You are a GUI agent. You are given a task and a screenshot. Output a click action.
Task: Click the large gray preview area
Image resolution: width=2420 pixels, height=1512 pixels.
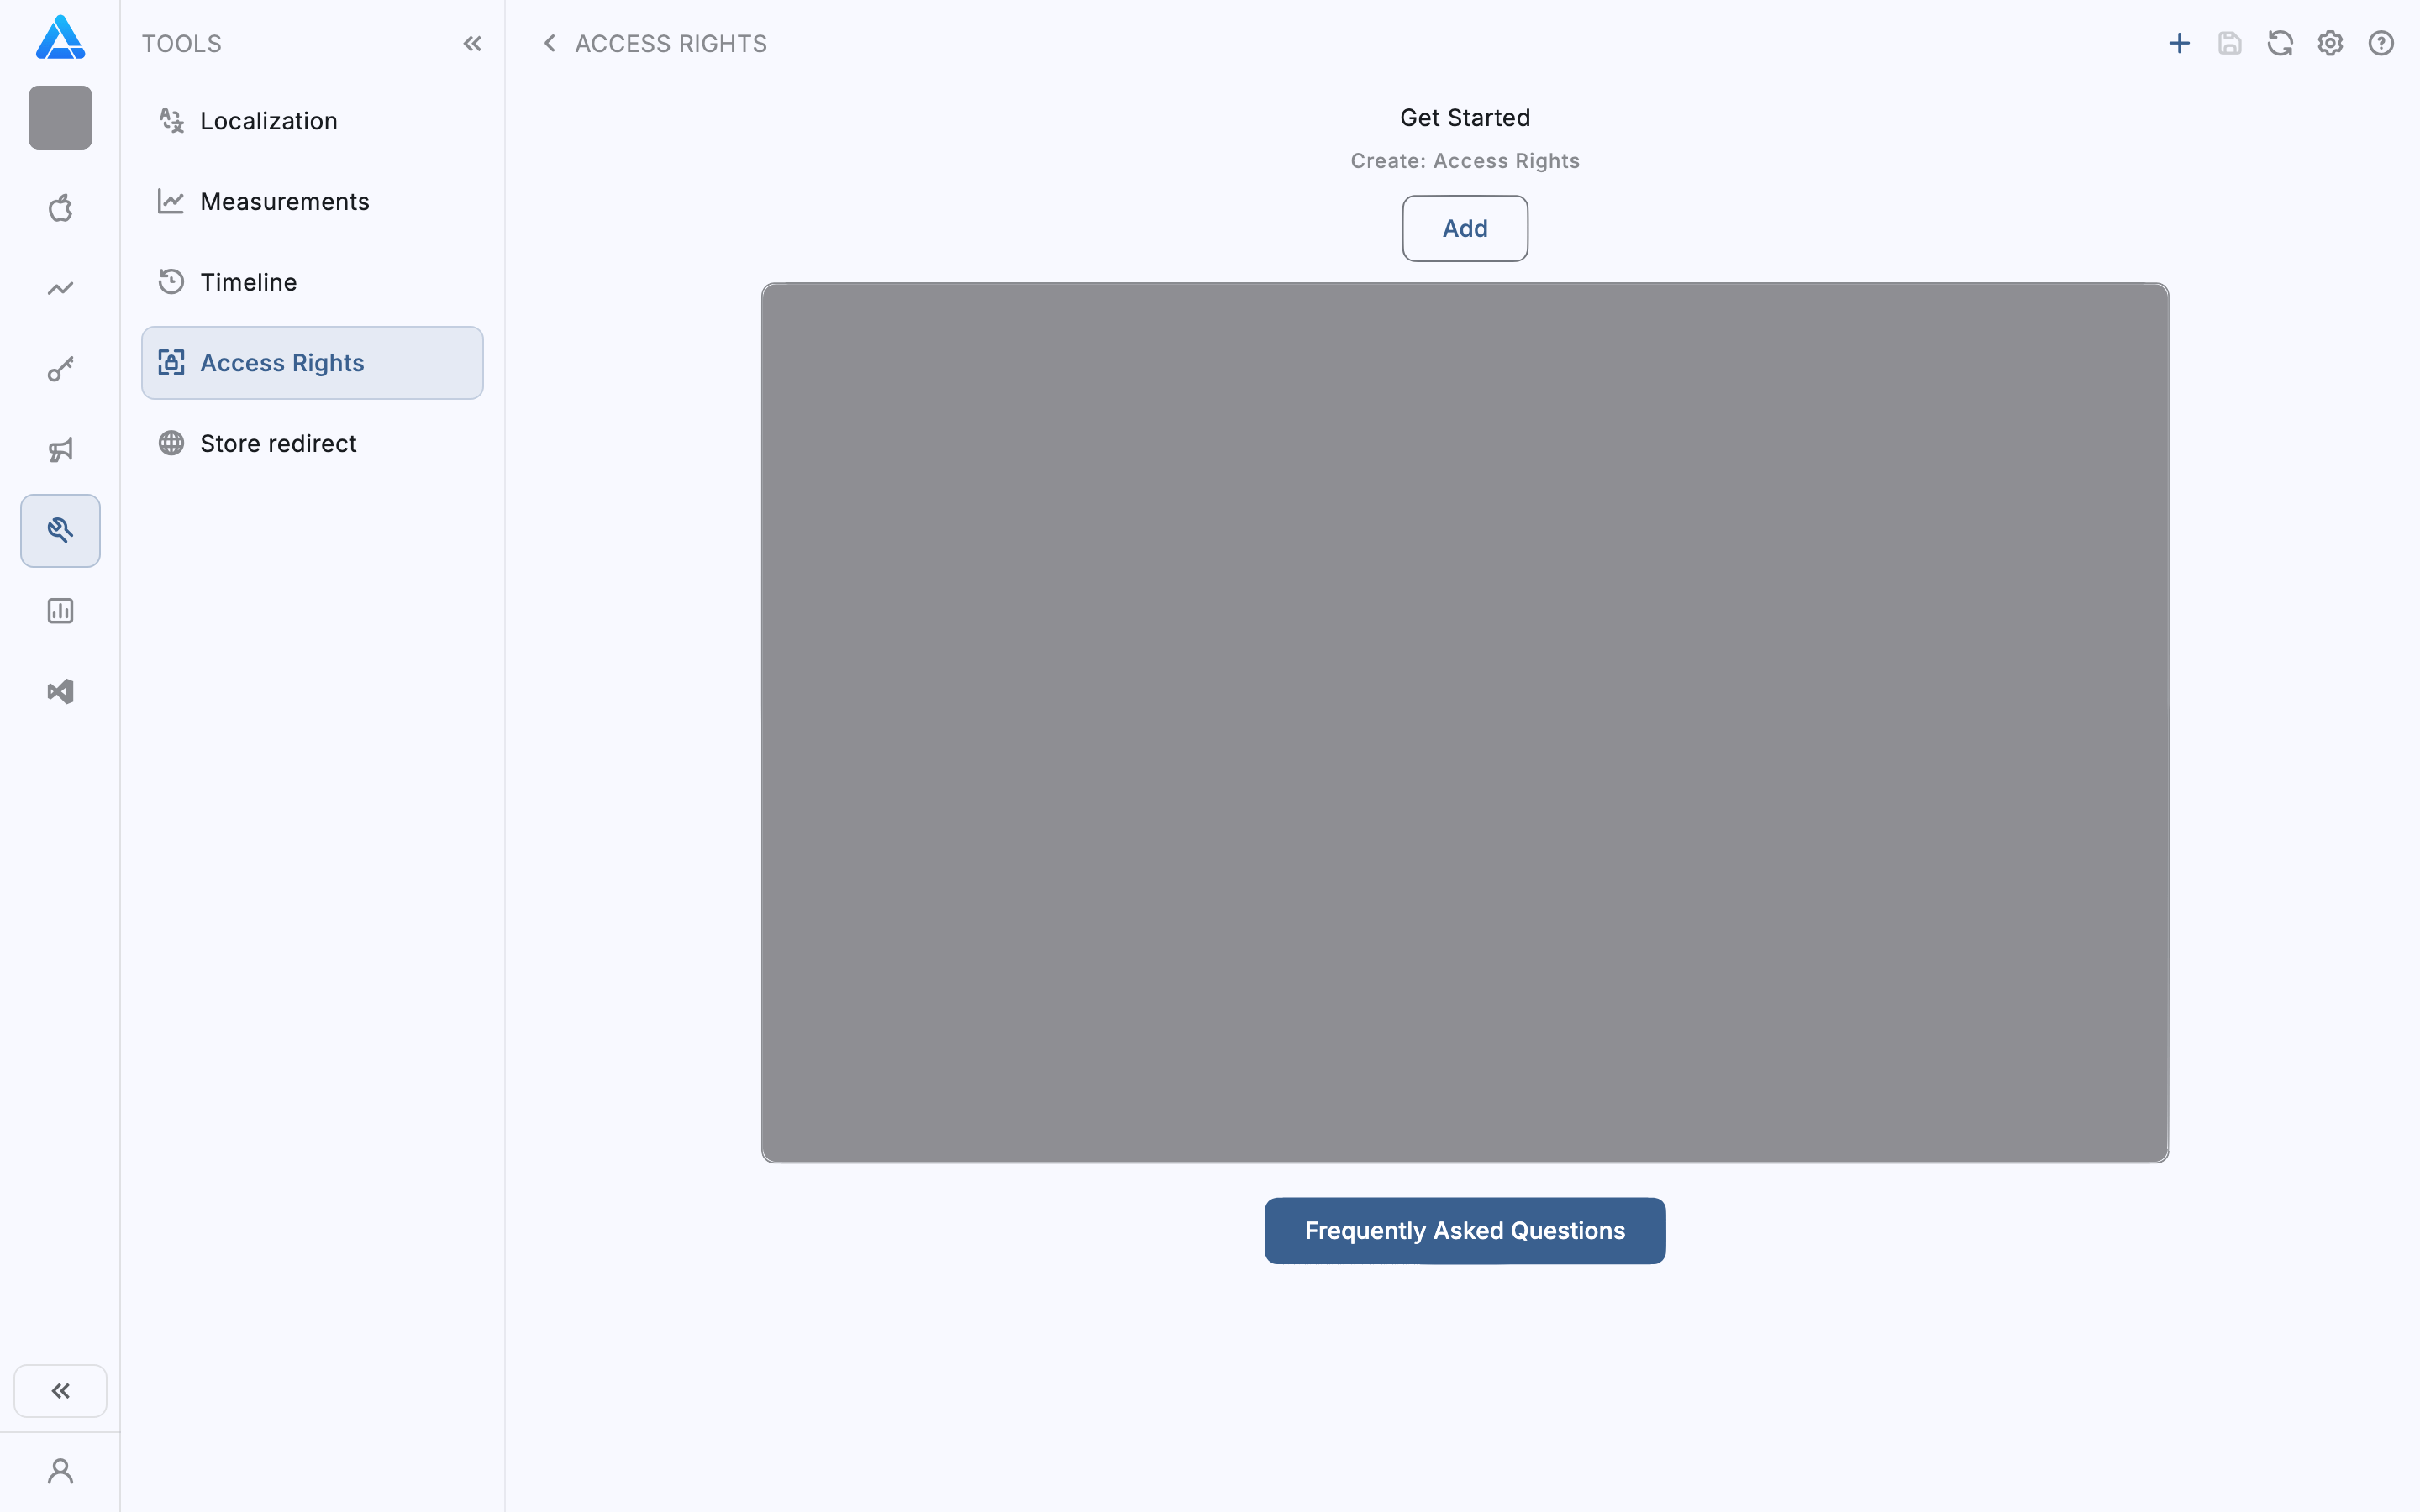pos(1464,722)
